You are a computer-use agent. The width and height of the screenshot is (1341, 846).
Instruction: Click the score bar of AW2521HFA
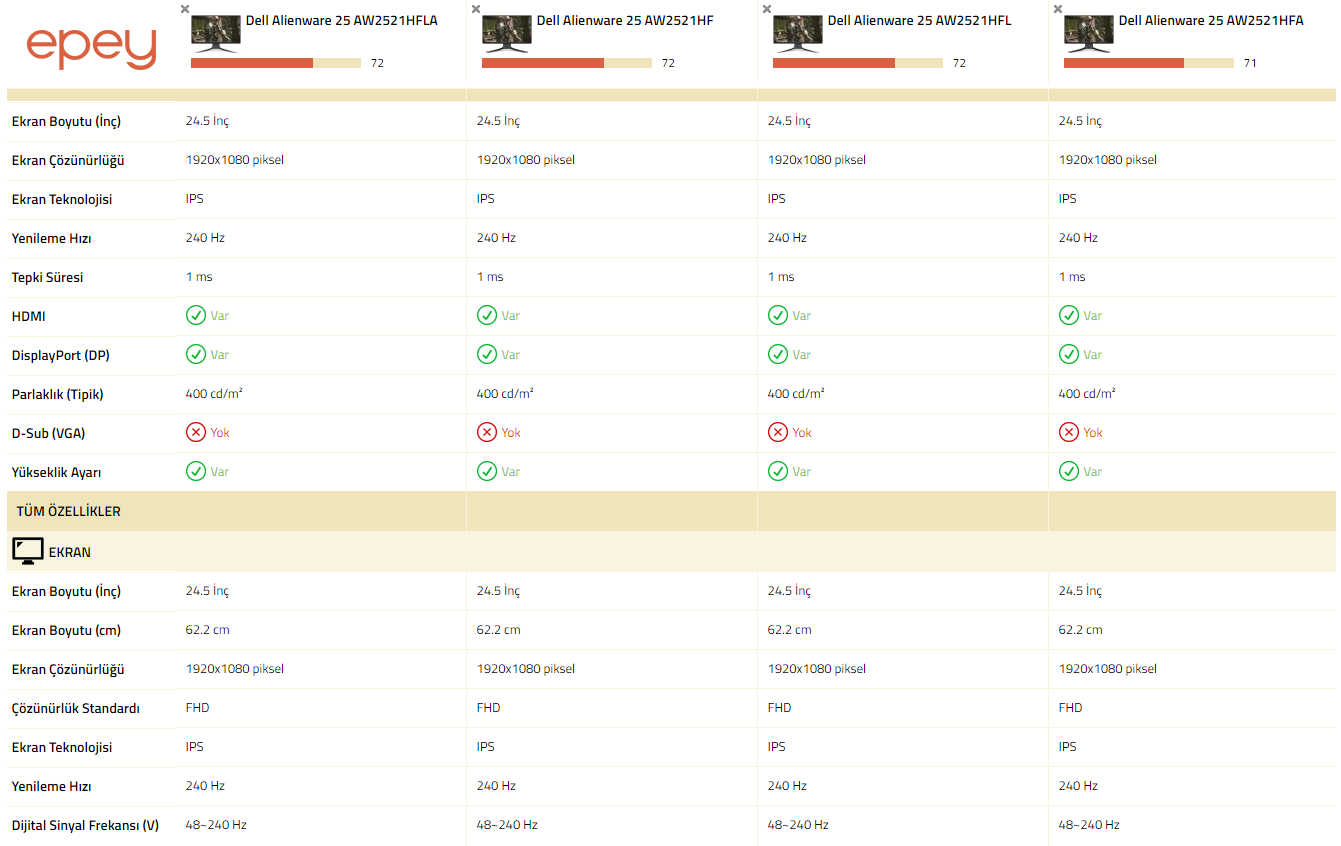tap(1149, 63)
